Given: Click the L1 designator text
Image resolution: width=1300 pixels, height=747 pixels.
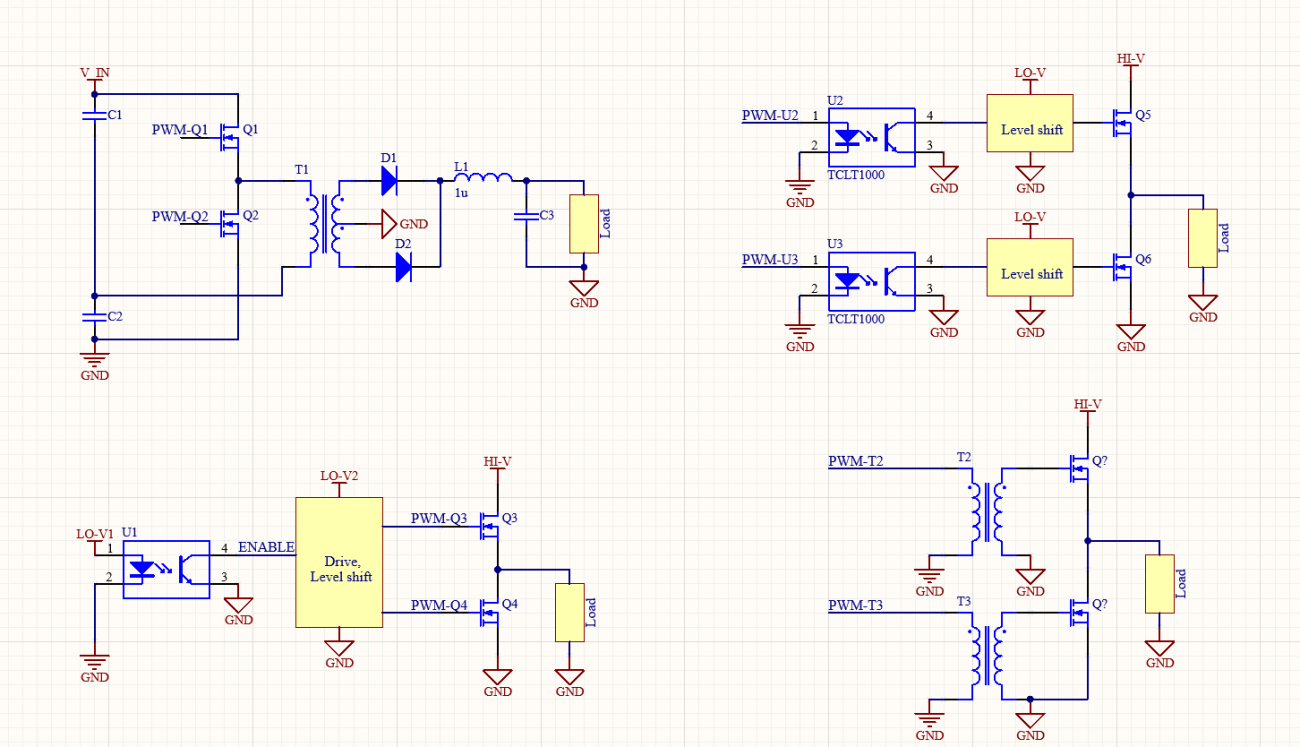Looking at the screenshot, I should 461,165.
